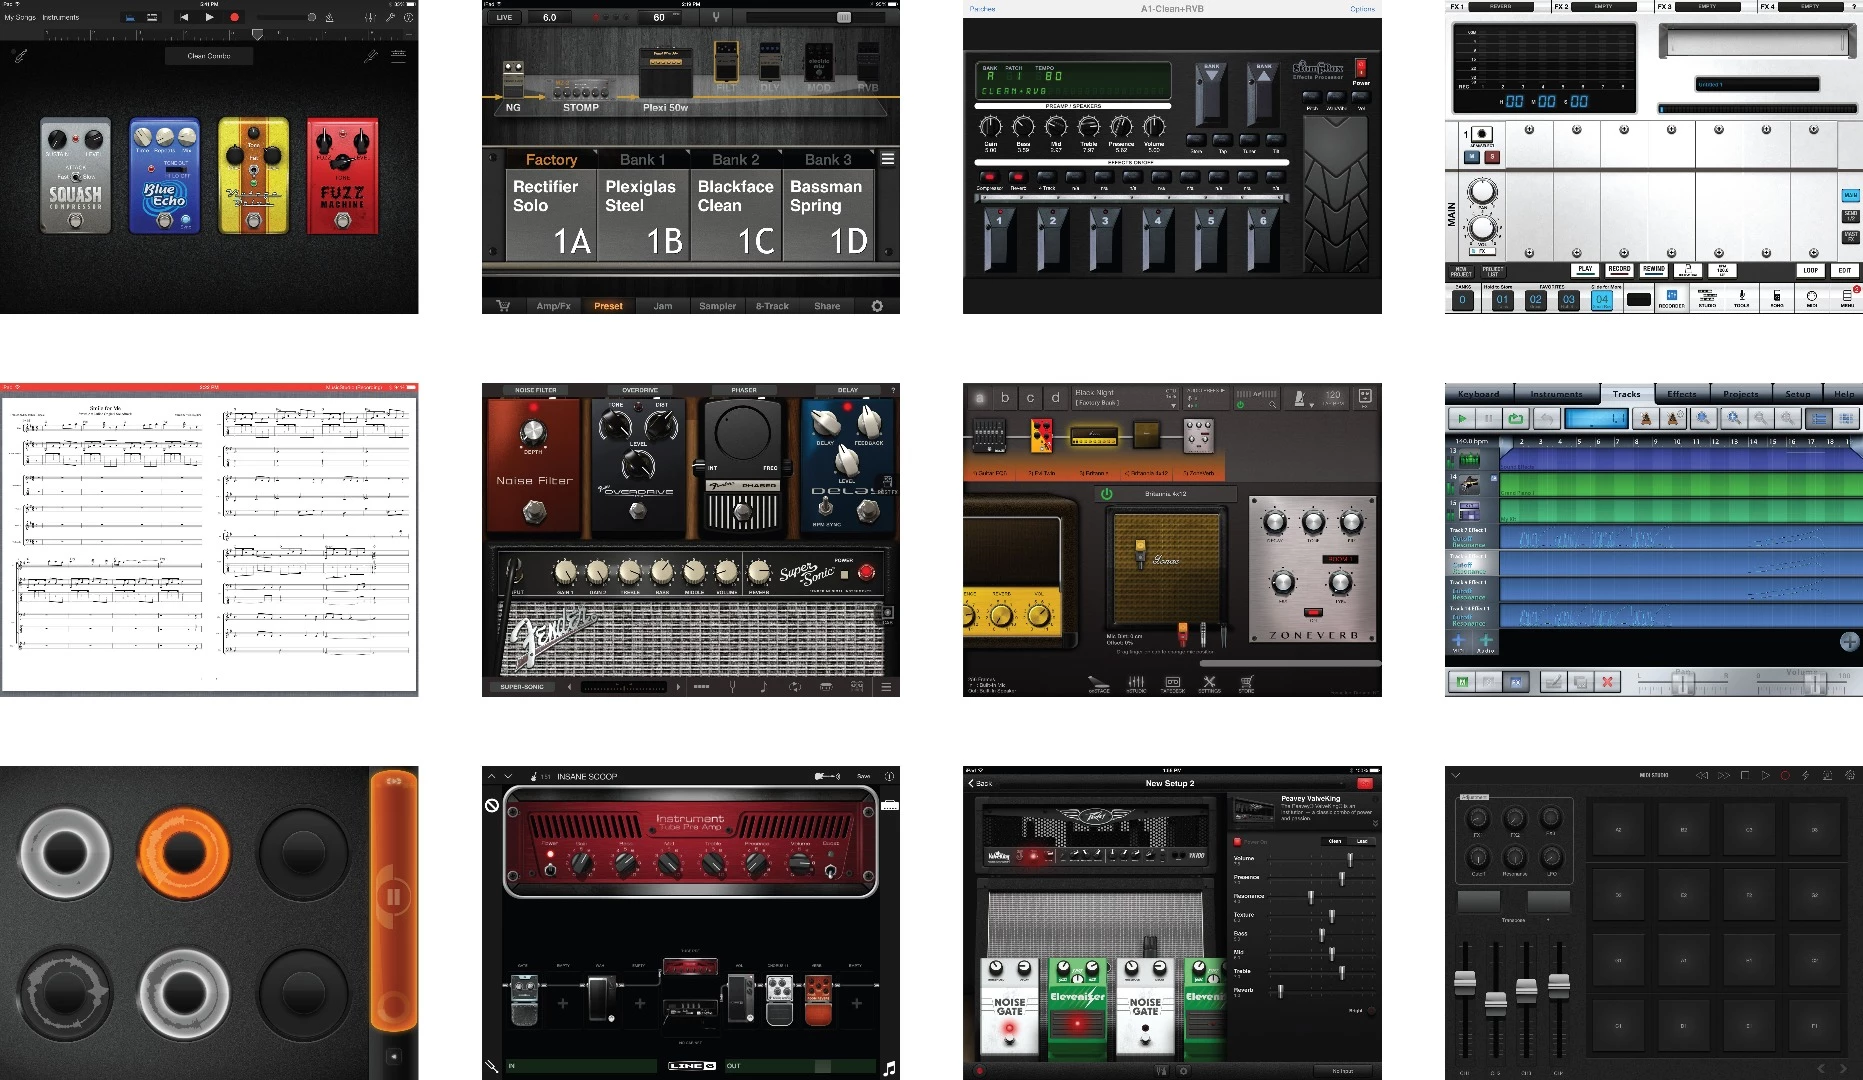Open ToneStack 8Track sliders icon

(x=1136, y=684)
